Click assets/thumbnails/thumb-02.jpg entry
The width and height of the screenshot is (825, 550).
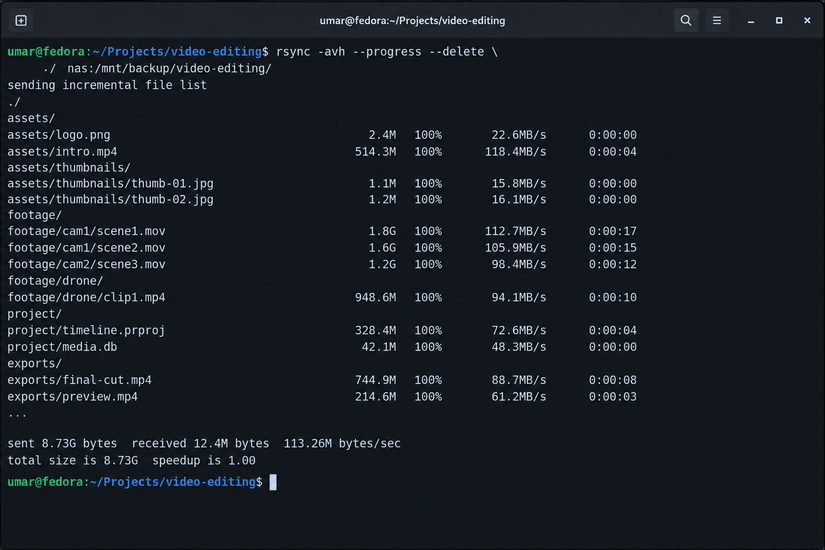click(x=110, y=199)
